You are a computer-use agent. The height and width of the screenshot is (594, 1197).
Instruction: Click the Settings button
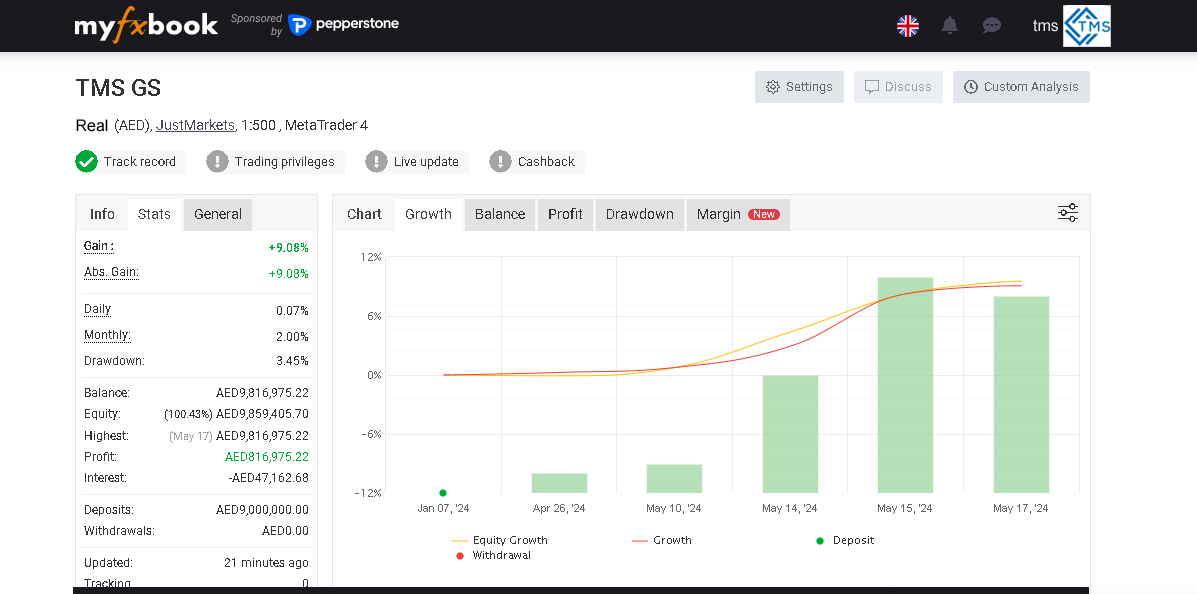tap(799, 87)
